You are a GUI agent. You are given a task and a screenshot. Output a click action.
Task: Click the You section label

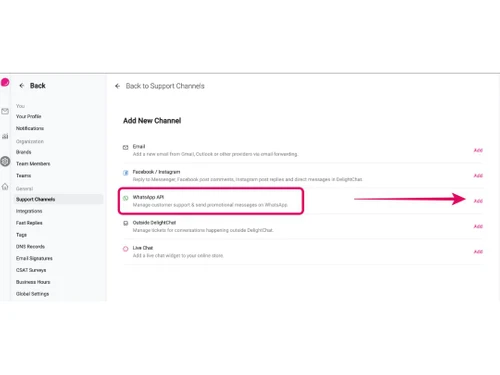(20, 106)
